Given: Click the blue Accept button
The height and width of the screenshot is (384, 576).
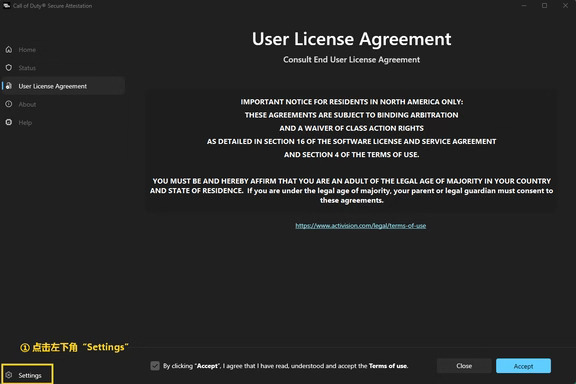Looking at the screenshot, I should pyautogui.click(x=523, y=366).
